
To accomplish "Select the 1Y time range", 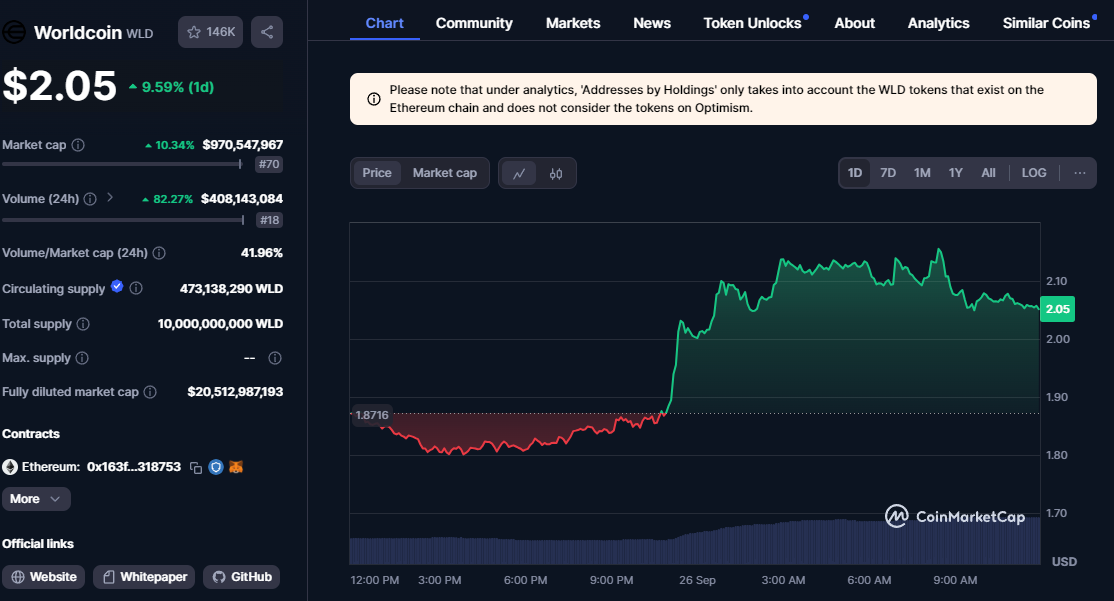I will click(956, 173).
